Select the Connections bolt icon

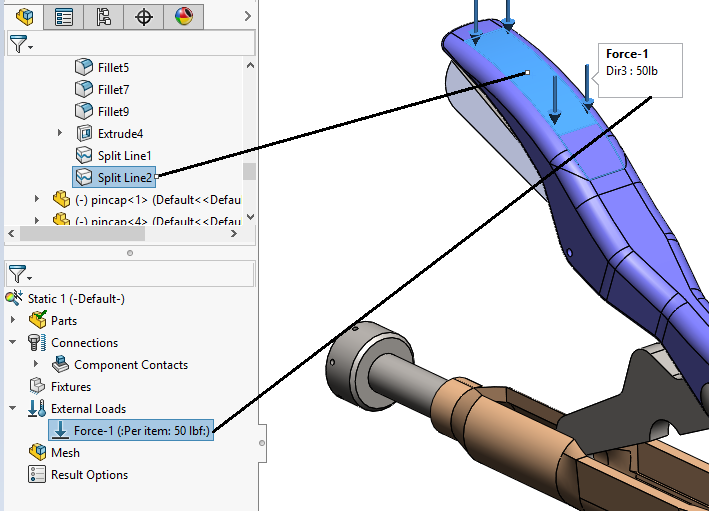37,342
